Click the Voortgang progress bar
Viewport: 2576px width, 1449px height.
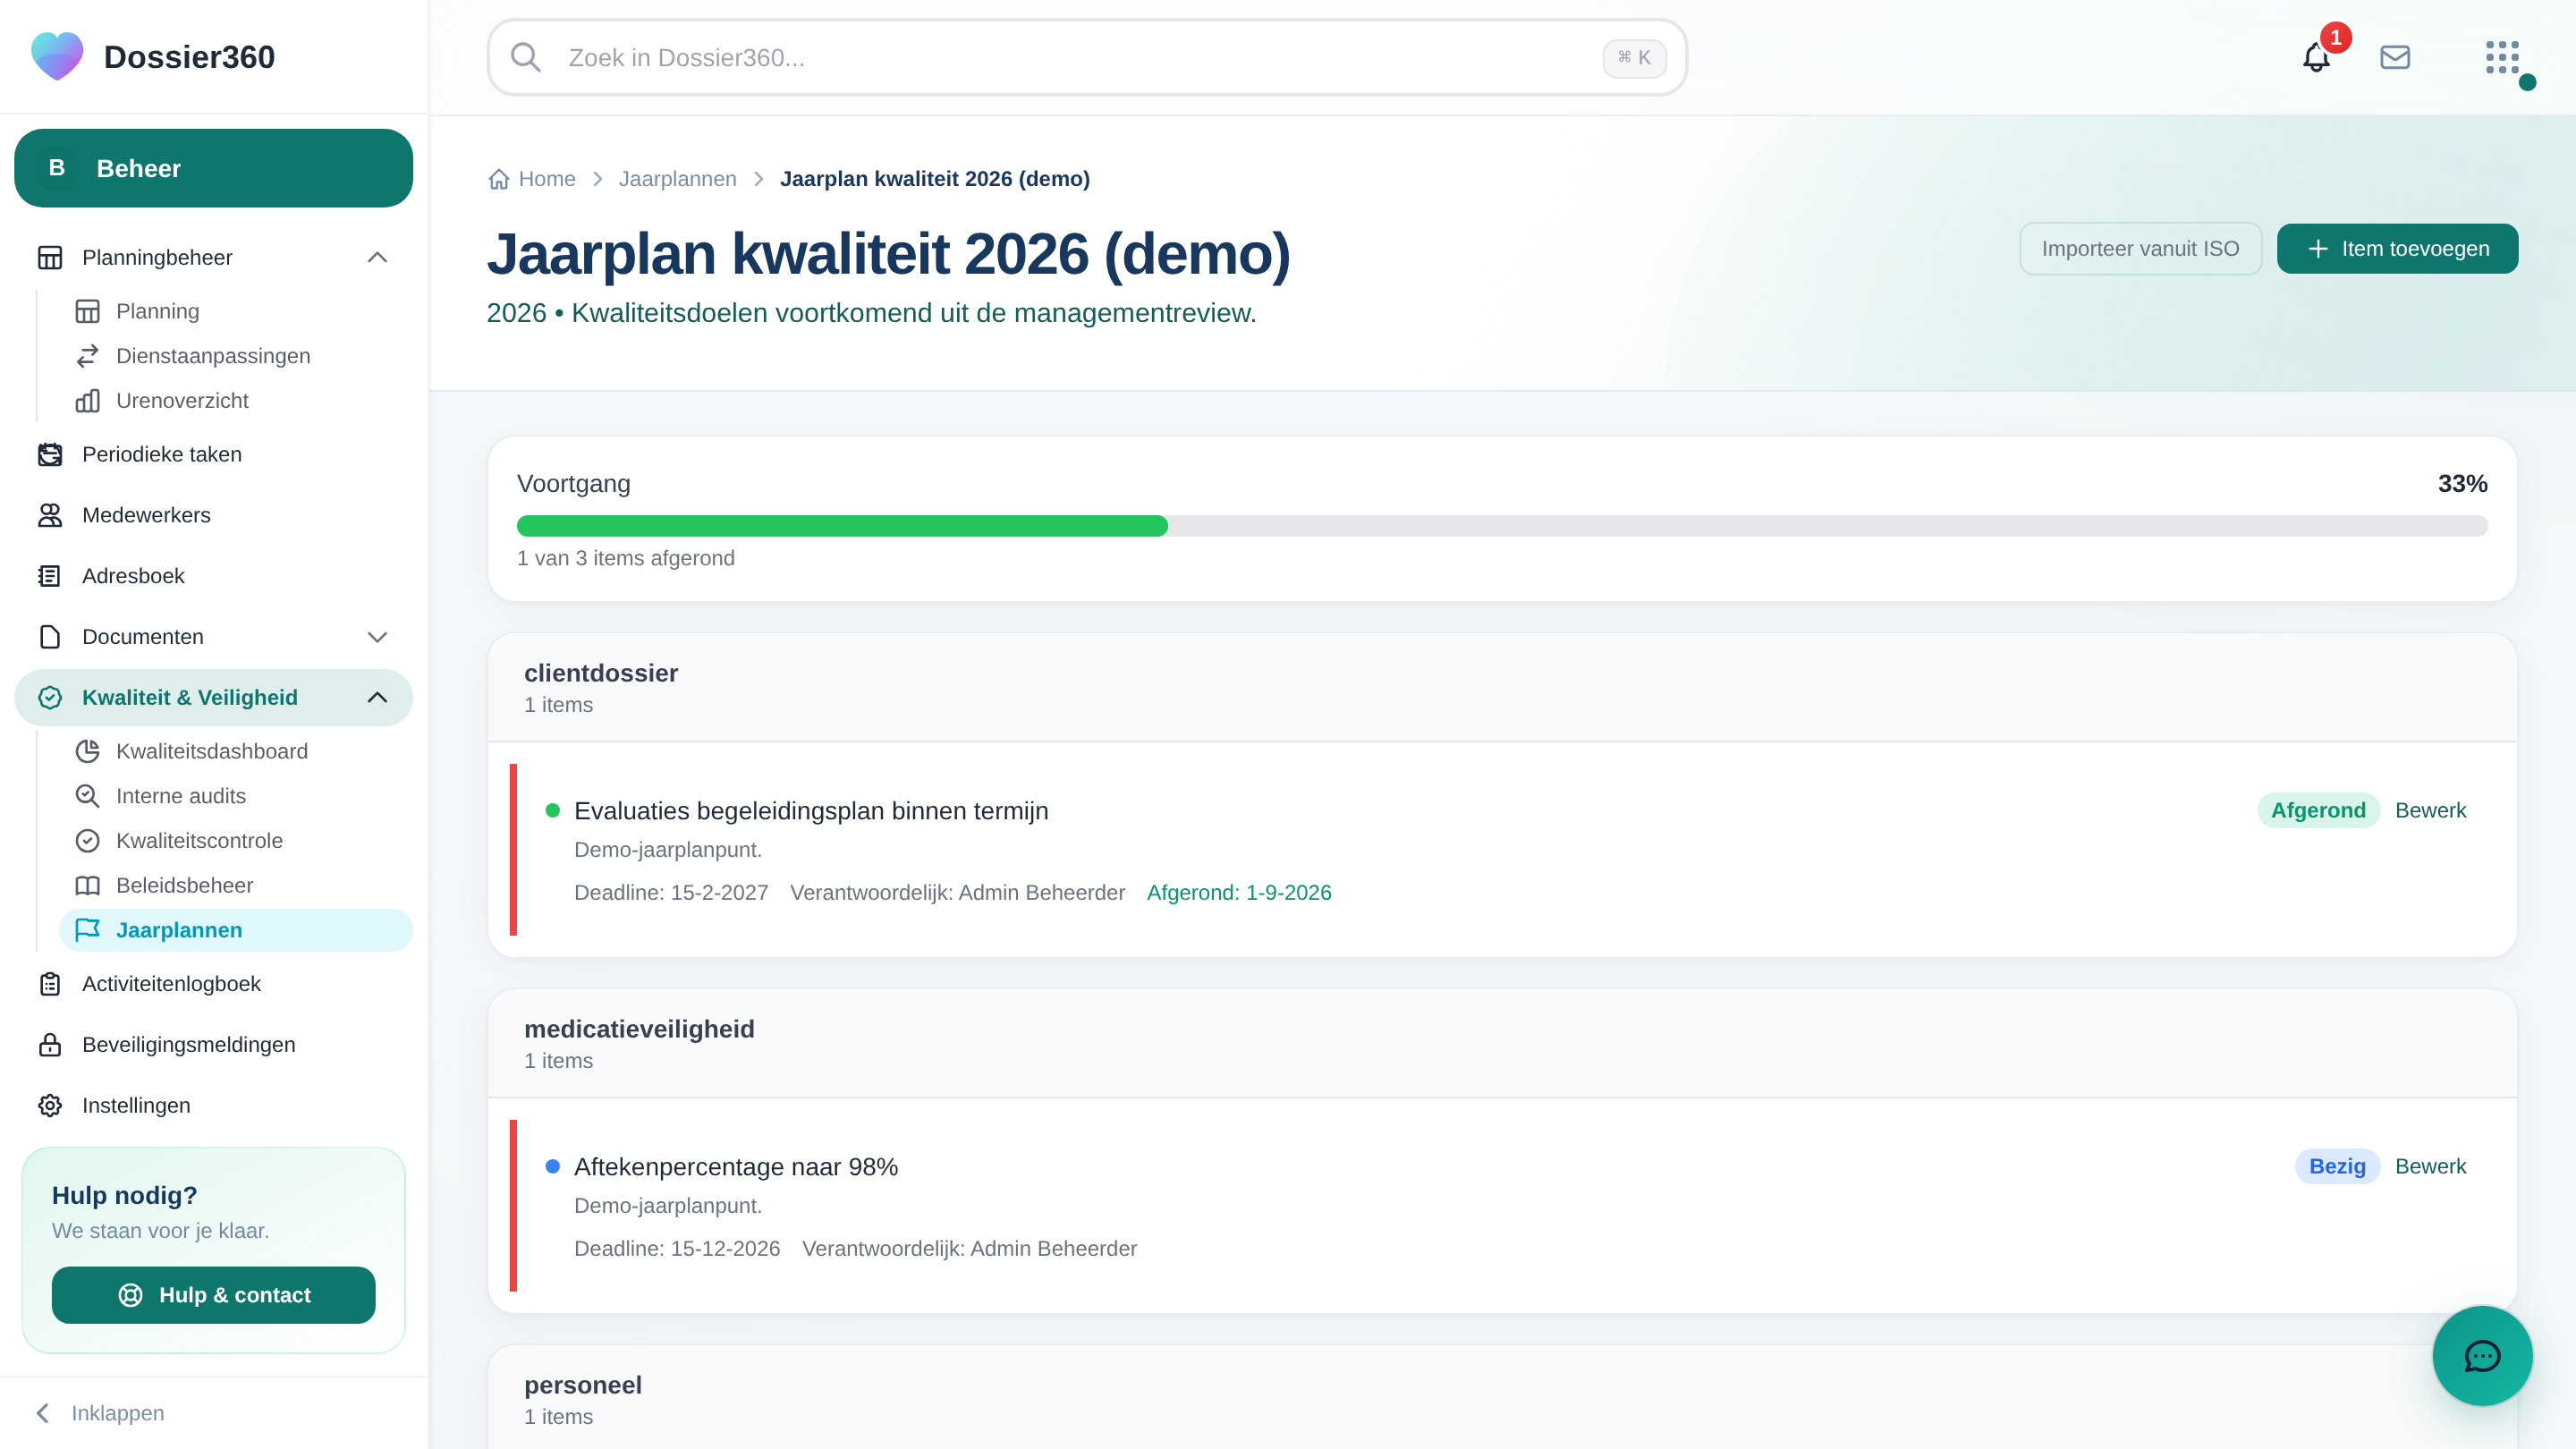[1502, 526]
